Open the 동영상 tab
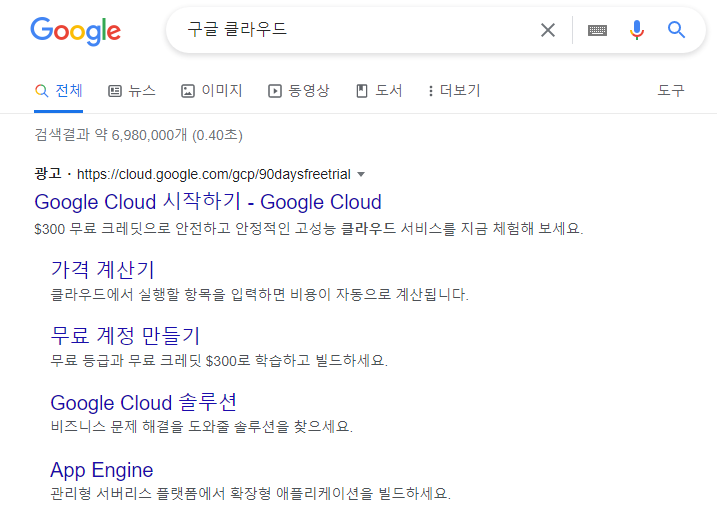 (299, 91)
